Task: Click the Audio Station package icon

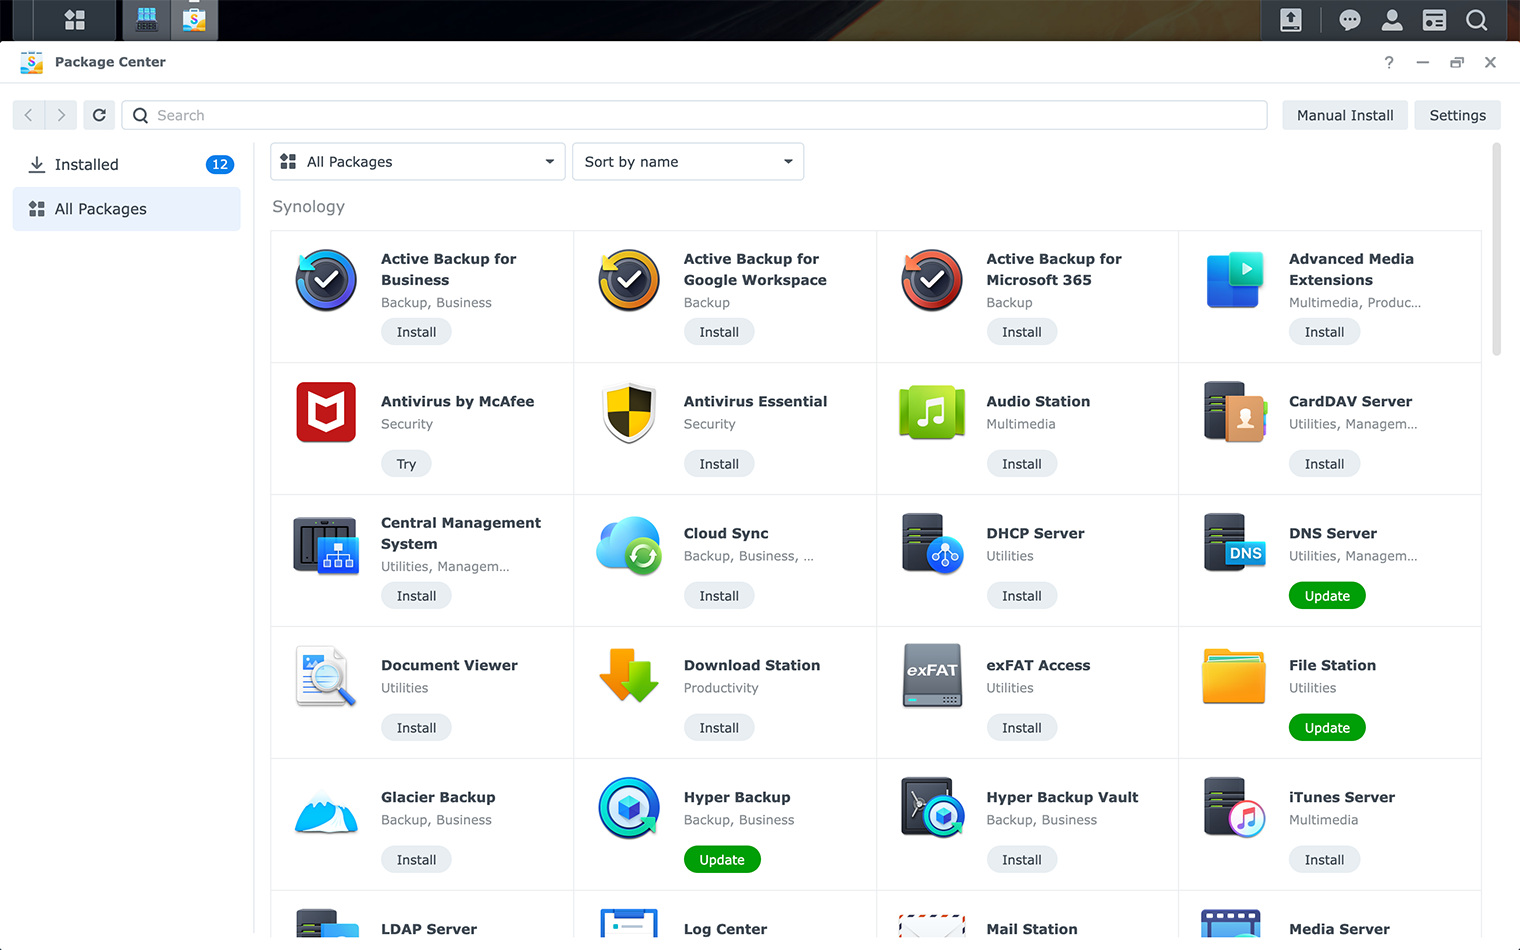Action: (x=931, y=412)
